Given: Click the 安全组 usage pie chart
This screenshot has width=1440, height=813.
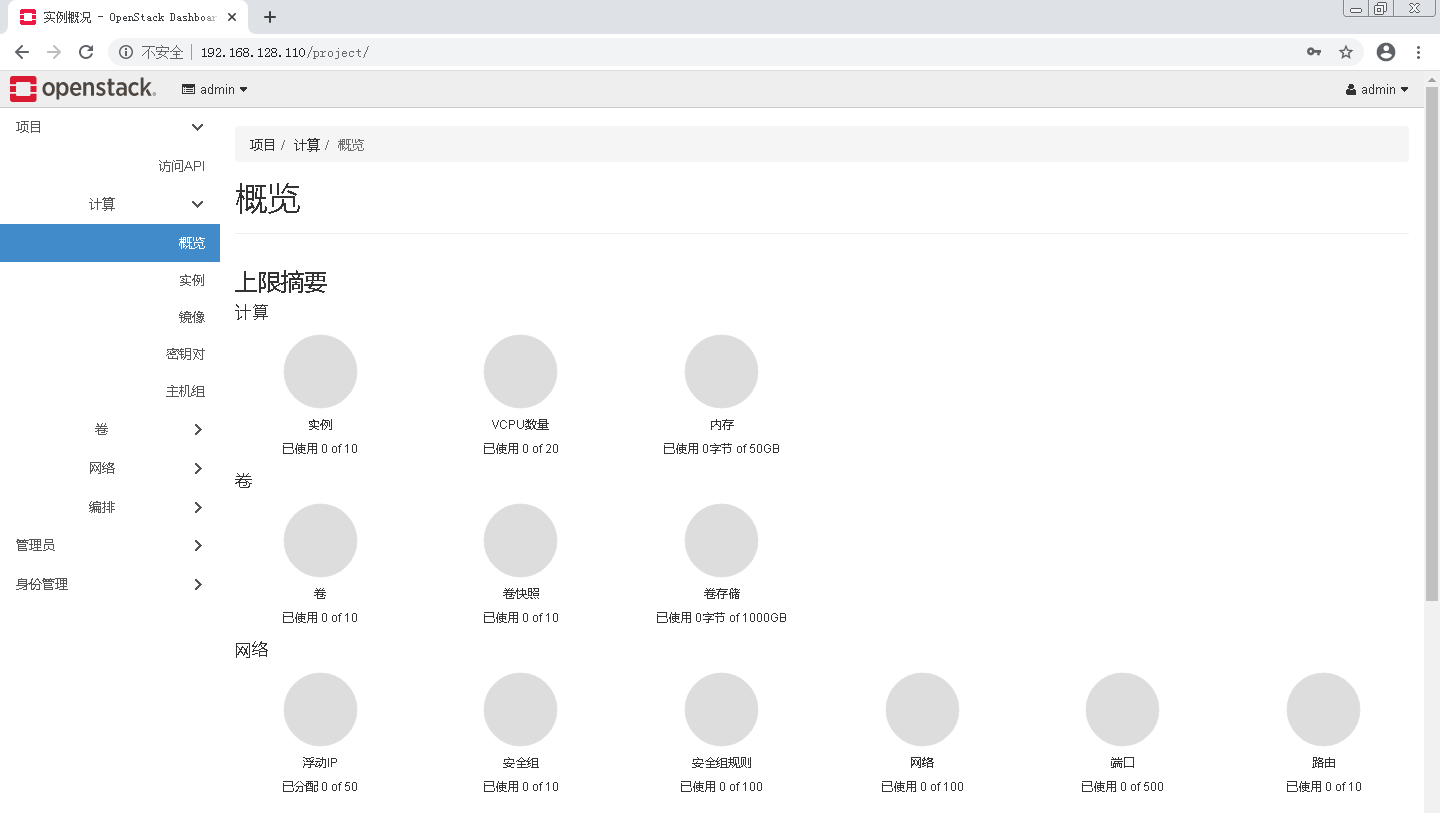Looking at the screenshot, I should tap(520, 709).
